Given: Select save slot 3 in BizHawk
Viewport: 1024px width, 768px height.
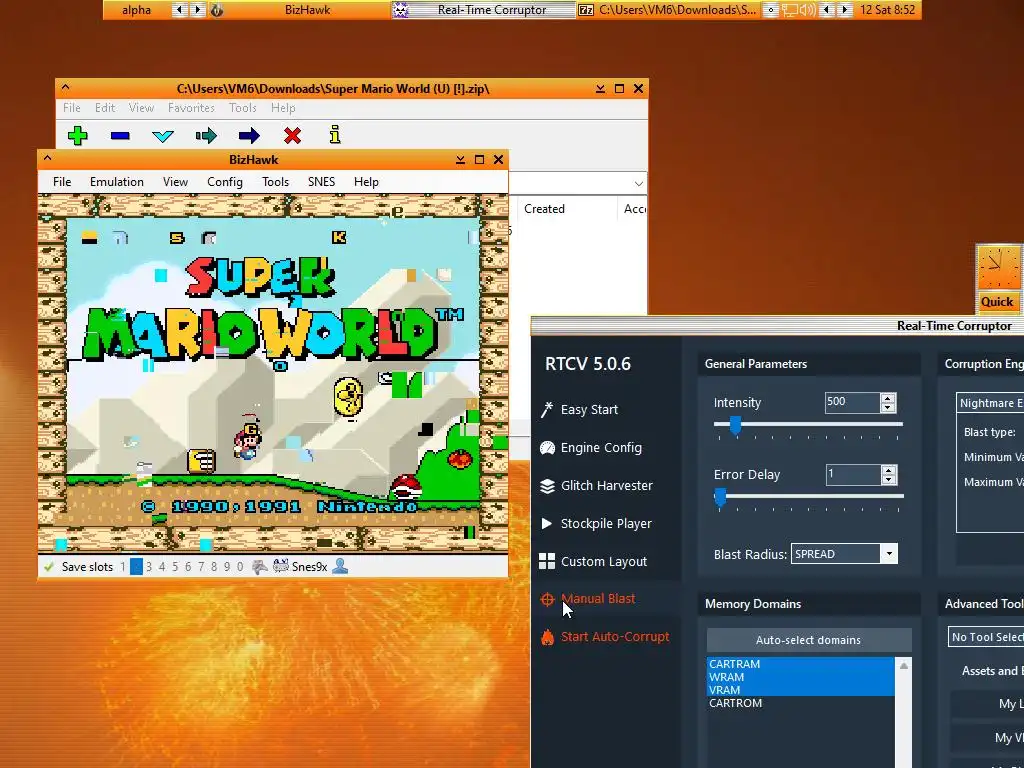Looking at the screenshot, I should coord(149,567).
